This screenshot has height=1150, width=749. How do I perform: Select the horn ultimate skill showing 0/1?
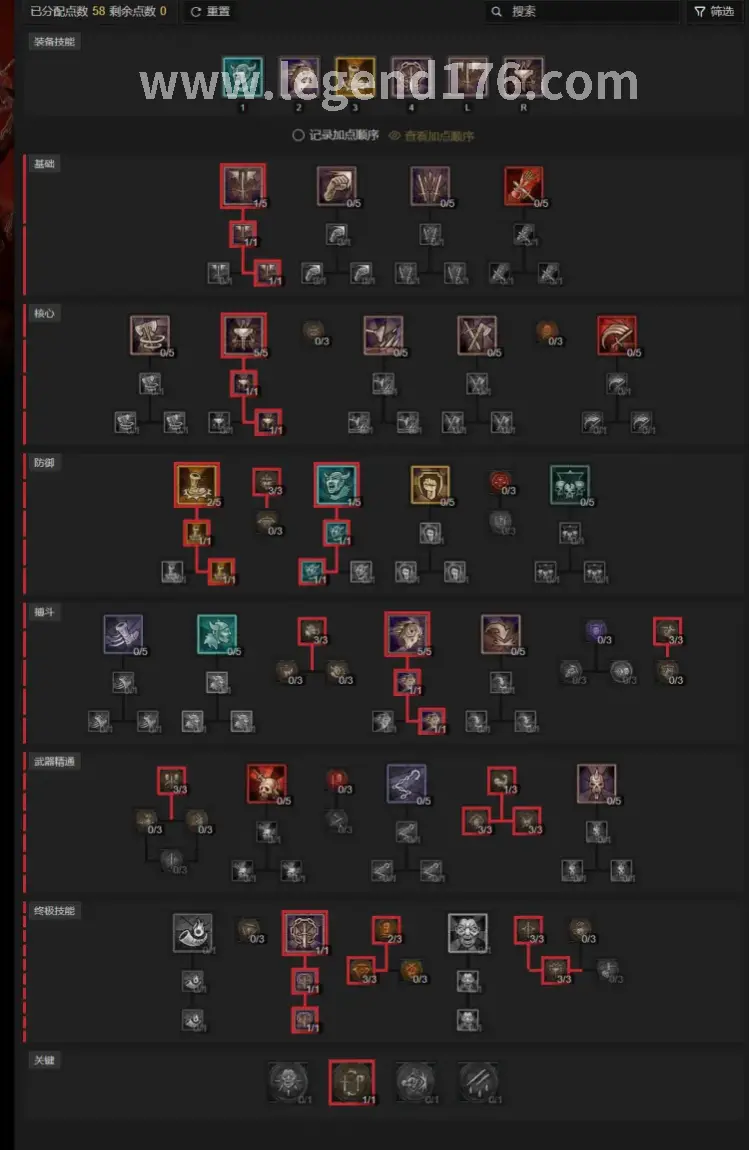coord(193,933)
